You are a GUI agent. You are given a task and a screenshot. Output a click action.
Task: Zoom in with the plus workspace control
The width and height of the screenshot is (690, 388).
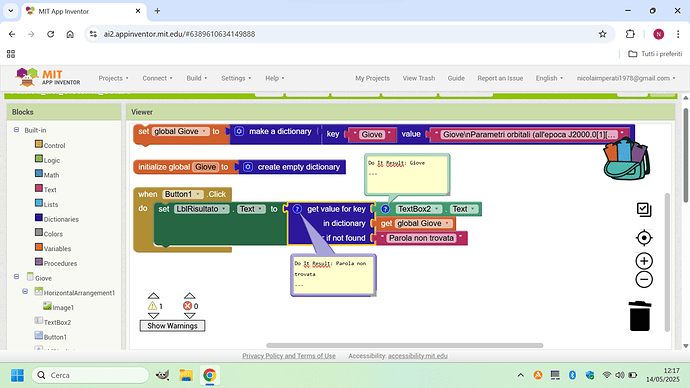[x=644, y=261]
